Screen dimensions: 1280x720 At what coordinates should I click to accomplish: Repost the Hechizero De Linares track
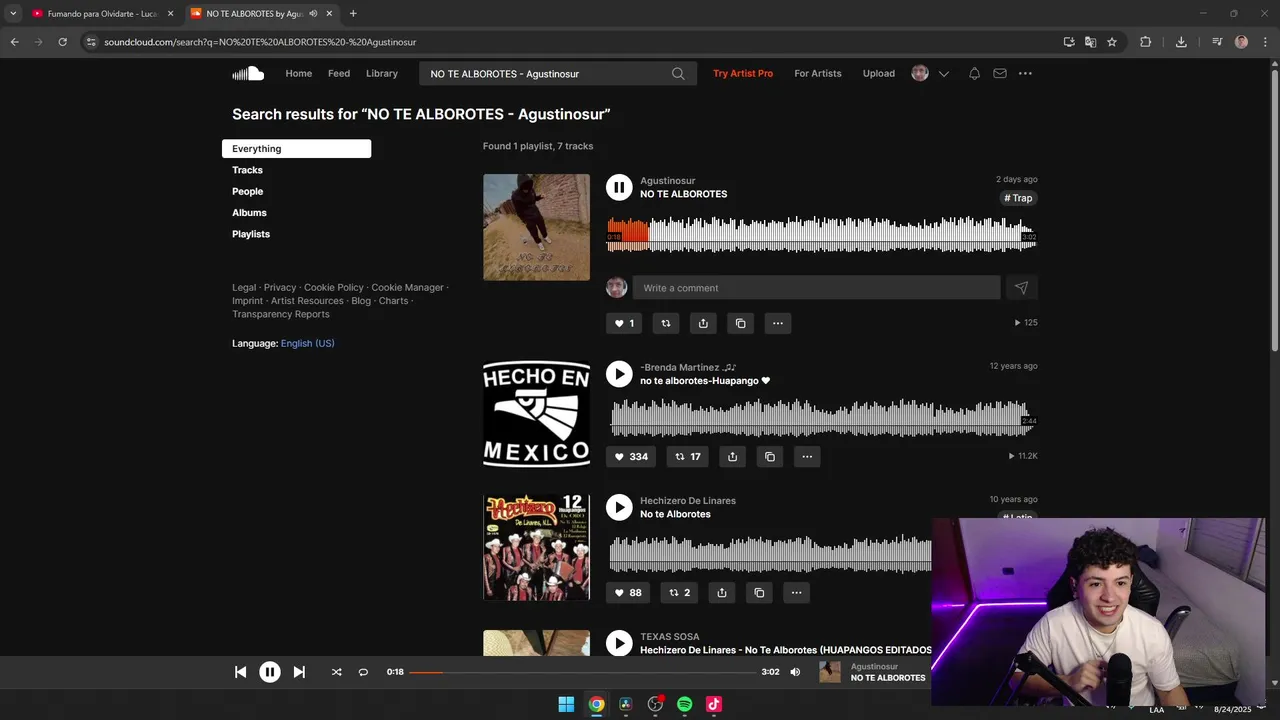(x=679, y=592)
